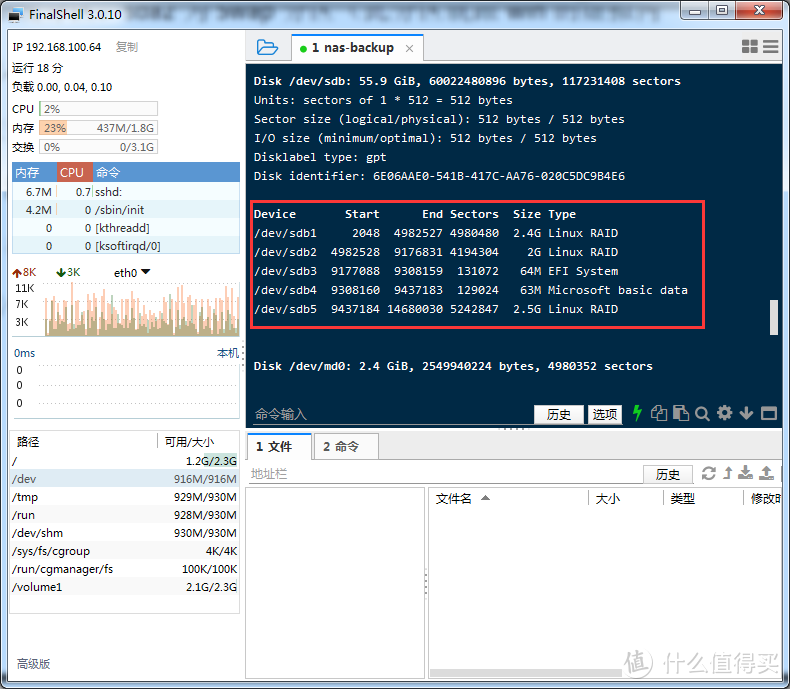Screen dimensions: 790x689
Task: Click the /dev/sdb3 line in terminal
Action: pos(436,271)
